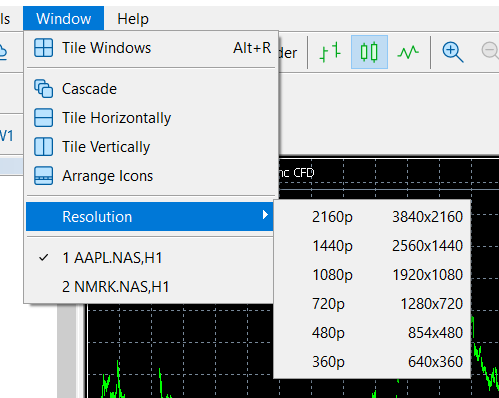Image resolution: width=499 pixels, height=398 pixels.
Task: Select 720p resolution 1280x720
Action: tap(372, 304)
